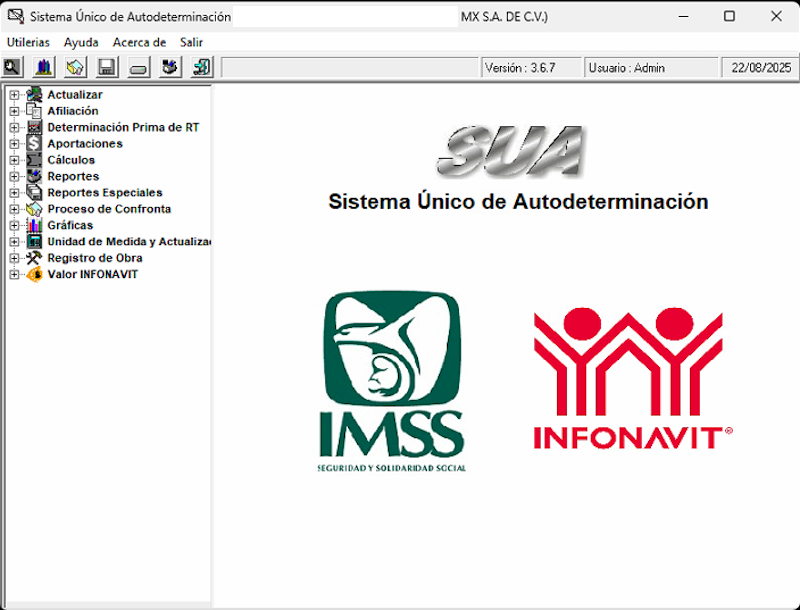Open the Acerca de menu
The height and width of the screenshot is (610, 800).
pos(139,42)
